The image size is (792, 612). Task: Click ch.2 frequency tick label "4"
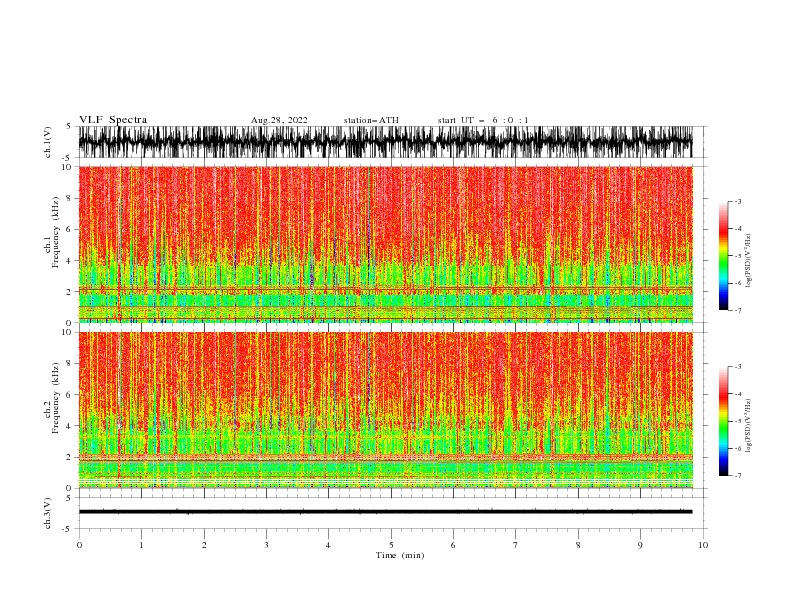69,426
